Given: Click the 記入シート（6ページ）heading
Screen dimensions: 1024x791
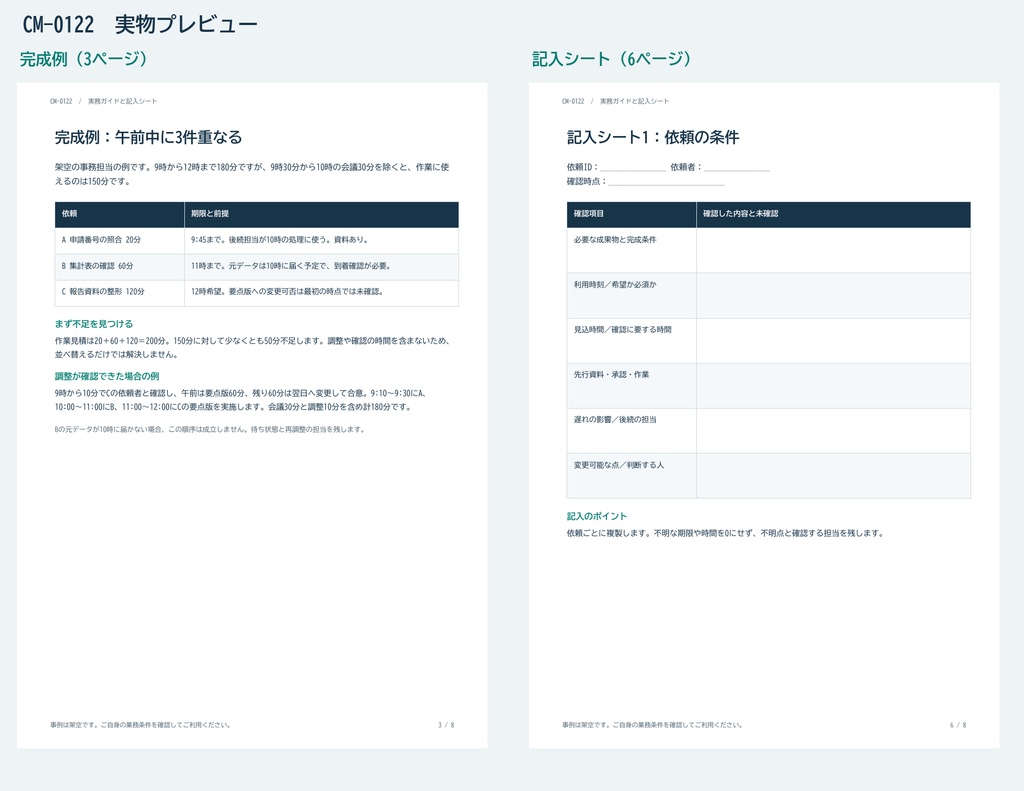Looking at the screenshot, I should point(612,59).
